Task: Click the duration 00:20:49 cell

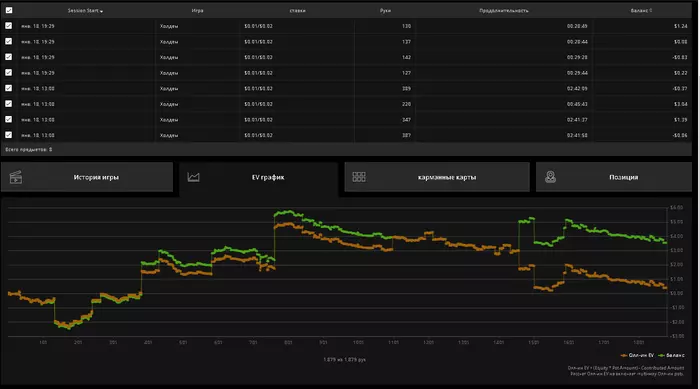Action: click(x=577, y=26)
